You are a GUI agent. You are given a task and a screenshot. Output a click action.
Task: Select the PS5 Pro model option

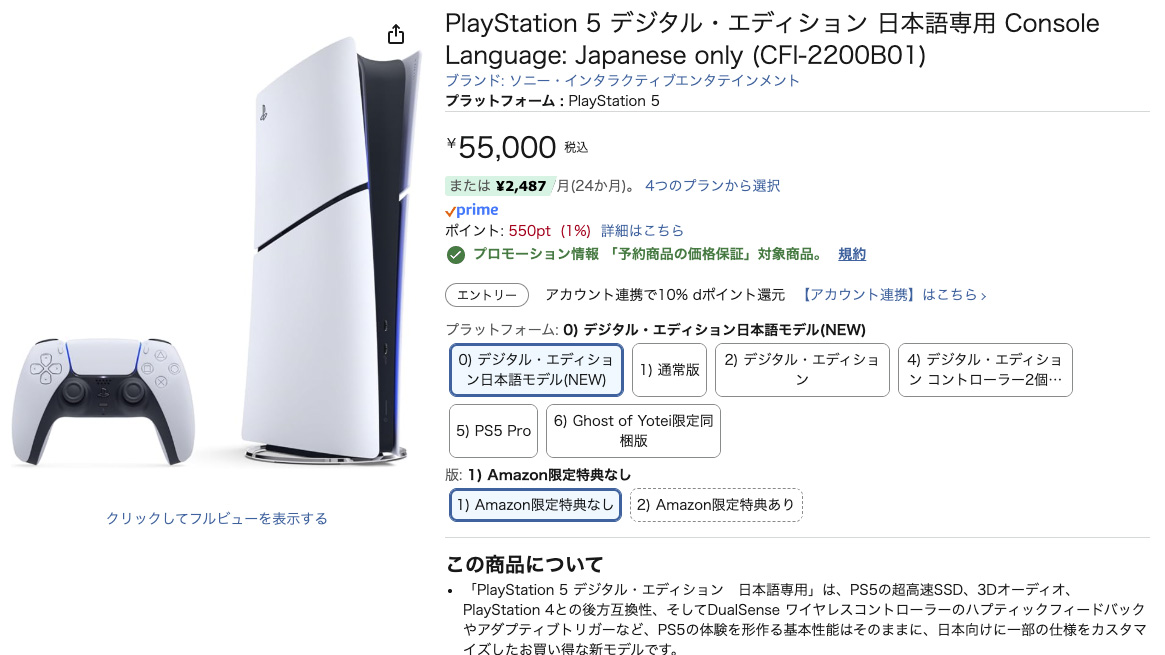pyautogui.click(x=493, y=430)
